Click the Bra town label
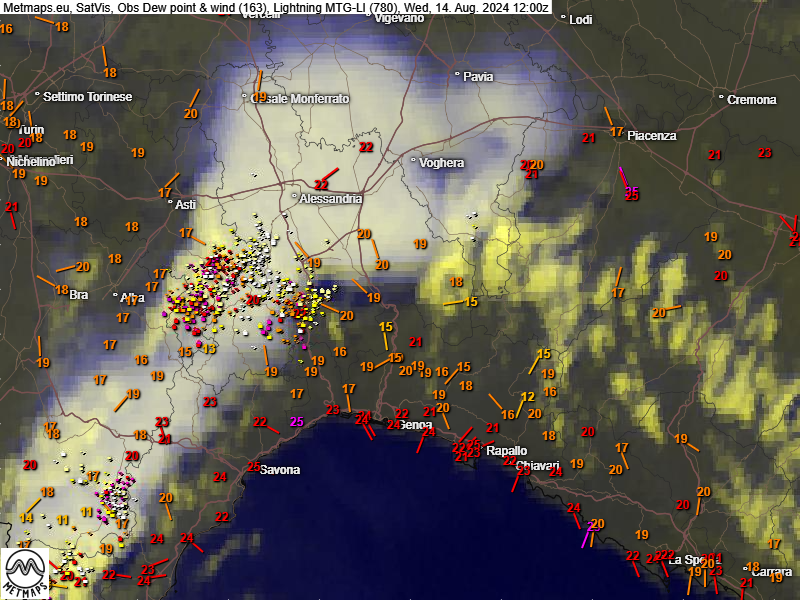 click(78, 295)
